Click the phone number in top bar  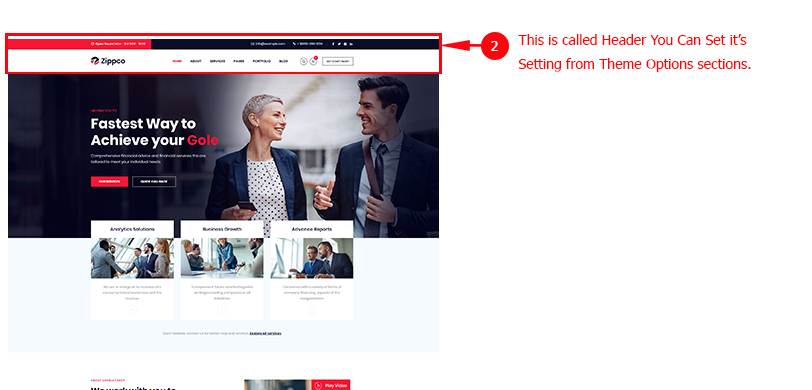click(308, 44)
